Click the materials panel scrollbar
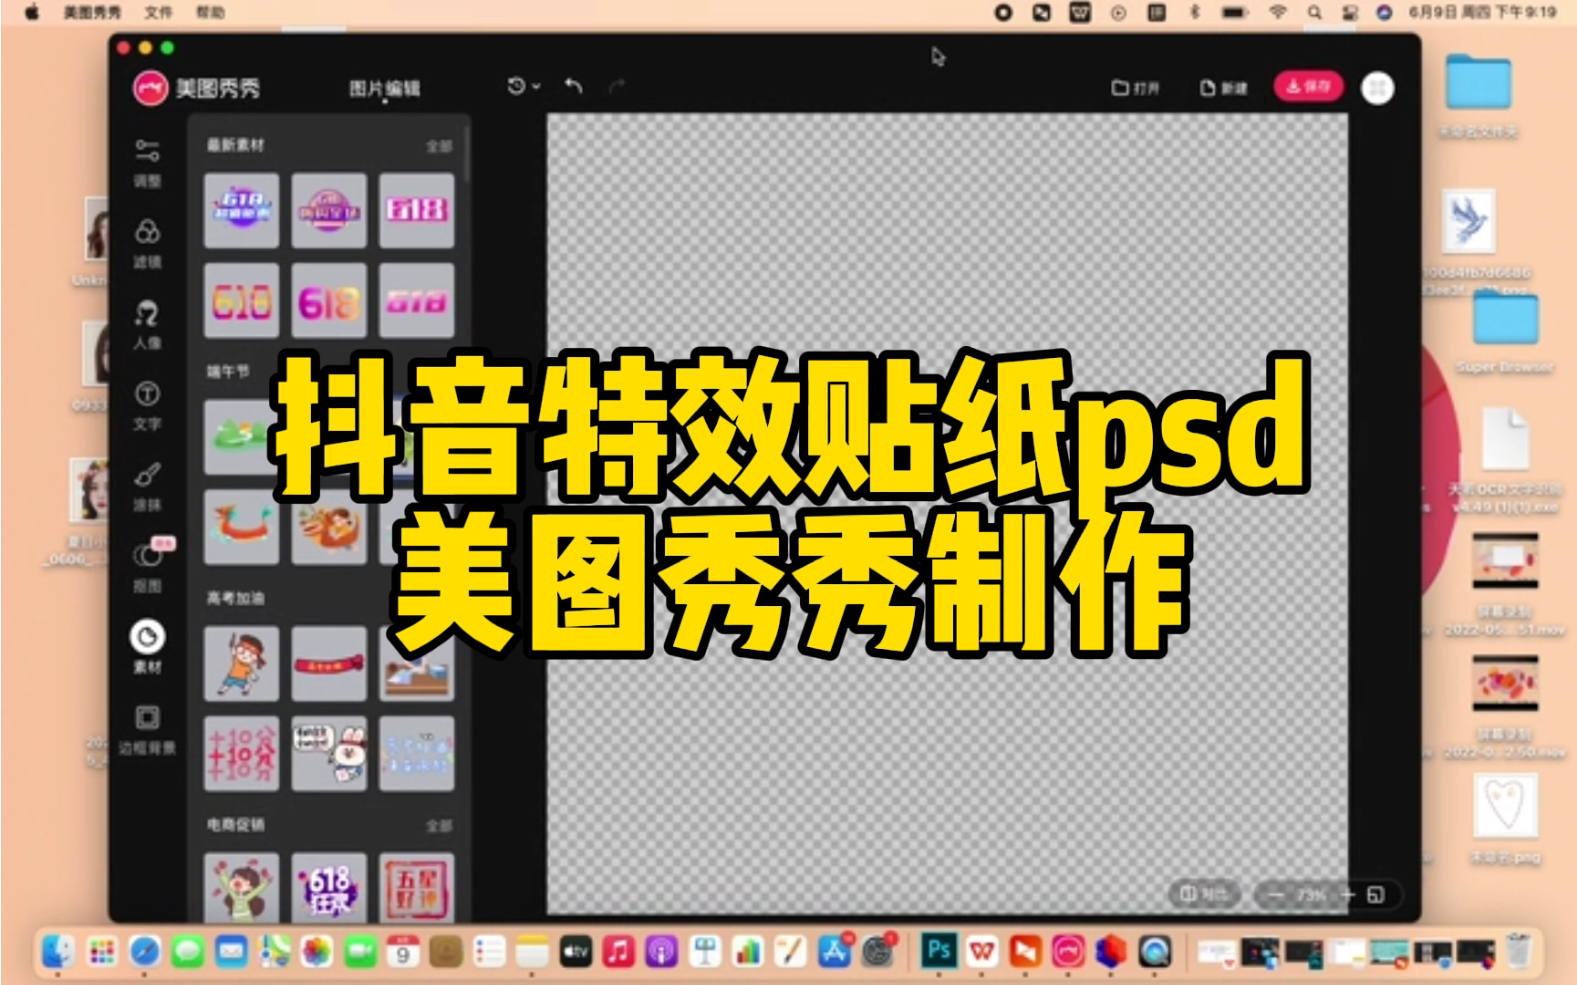 (x=467, y=155)
